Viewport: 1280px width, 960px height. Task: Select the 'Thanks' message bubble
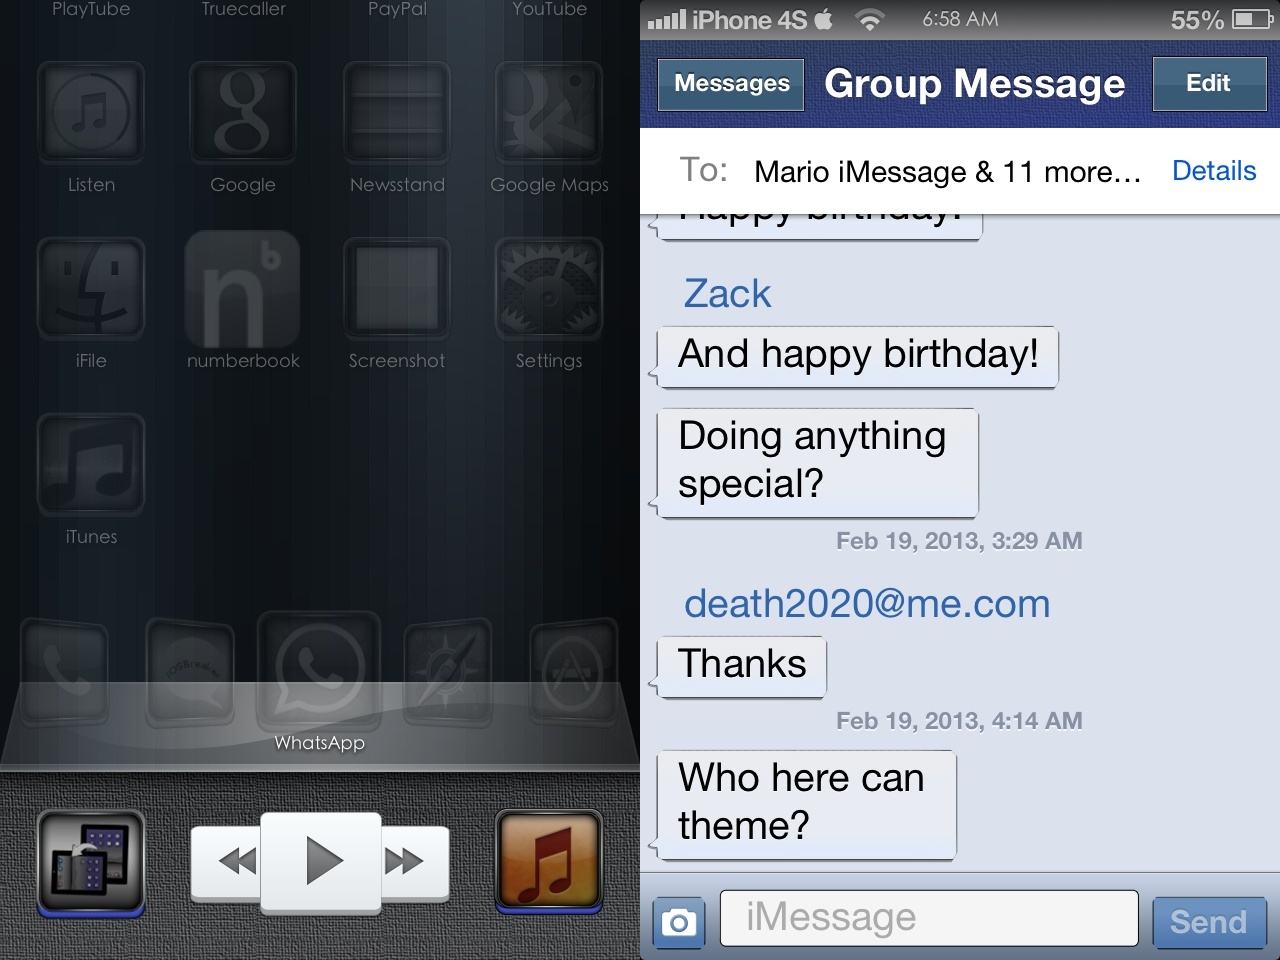tap(740, 667)
